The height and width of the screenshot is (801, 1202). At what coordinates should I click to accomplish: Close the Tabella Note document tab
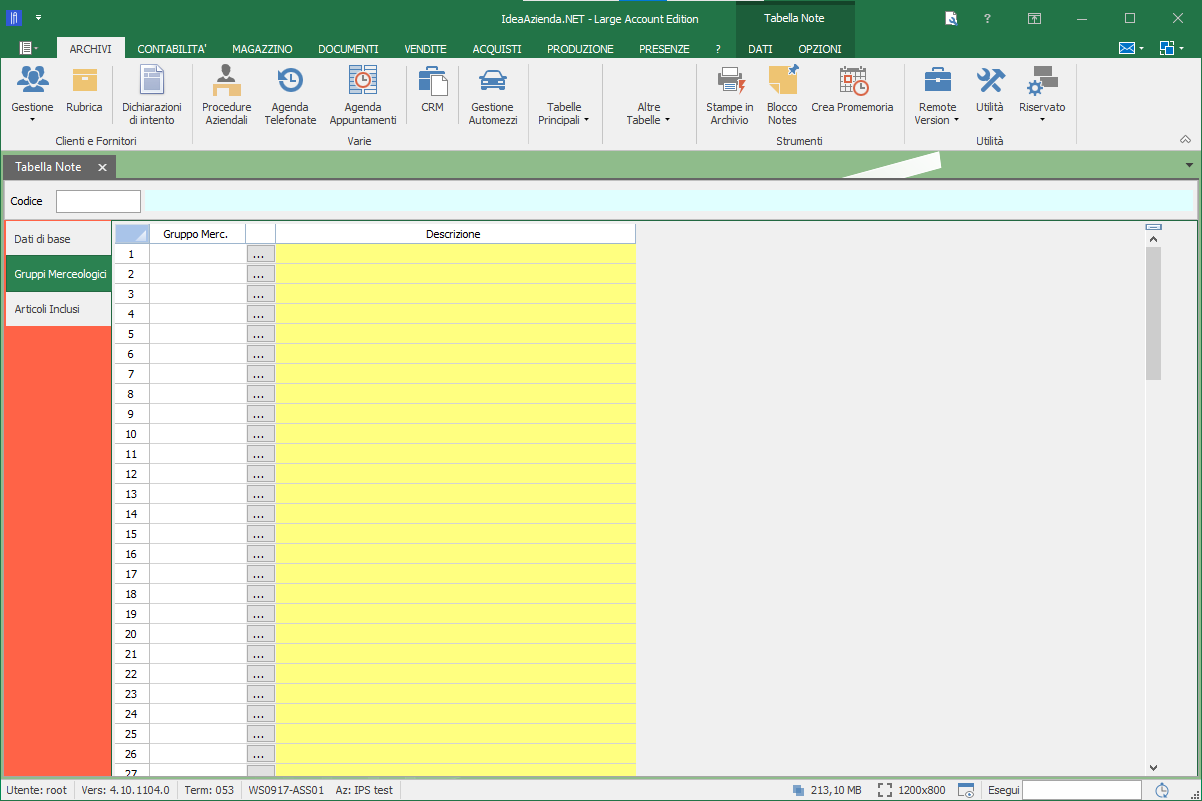pyautogui.click(x=102, y=167)
